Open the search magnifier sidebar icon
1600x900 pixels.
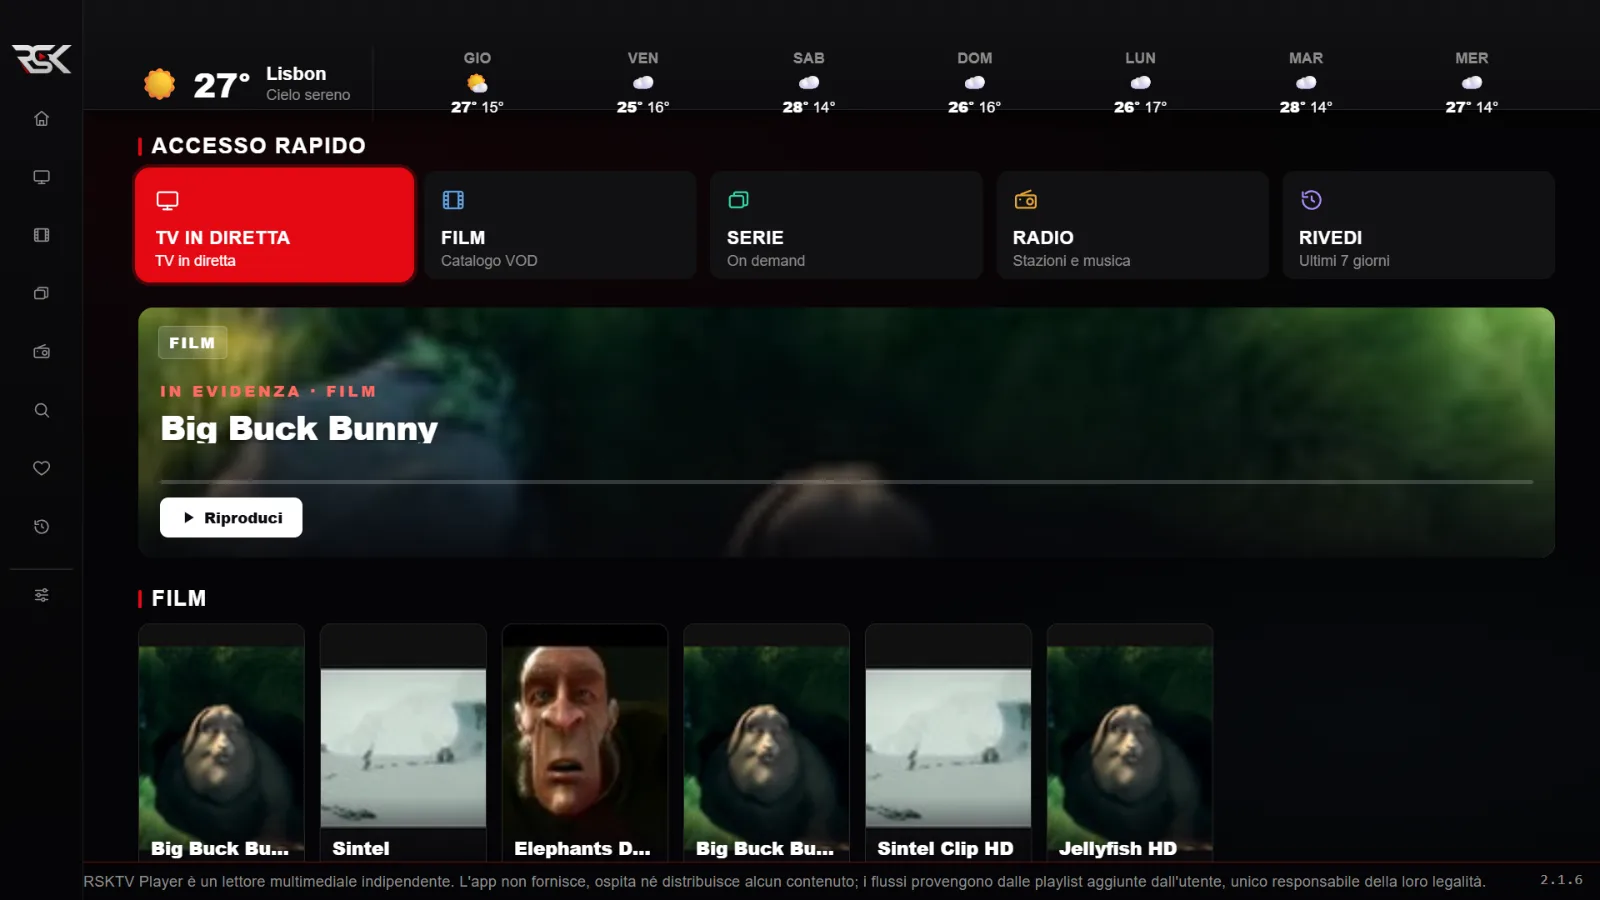click(41, 410)
